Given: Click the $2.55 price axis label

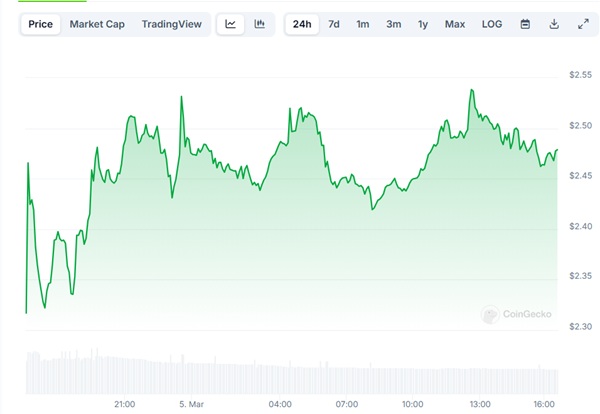Looking at the screenshot, I should (x=580, y=75).
